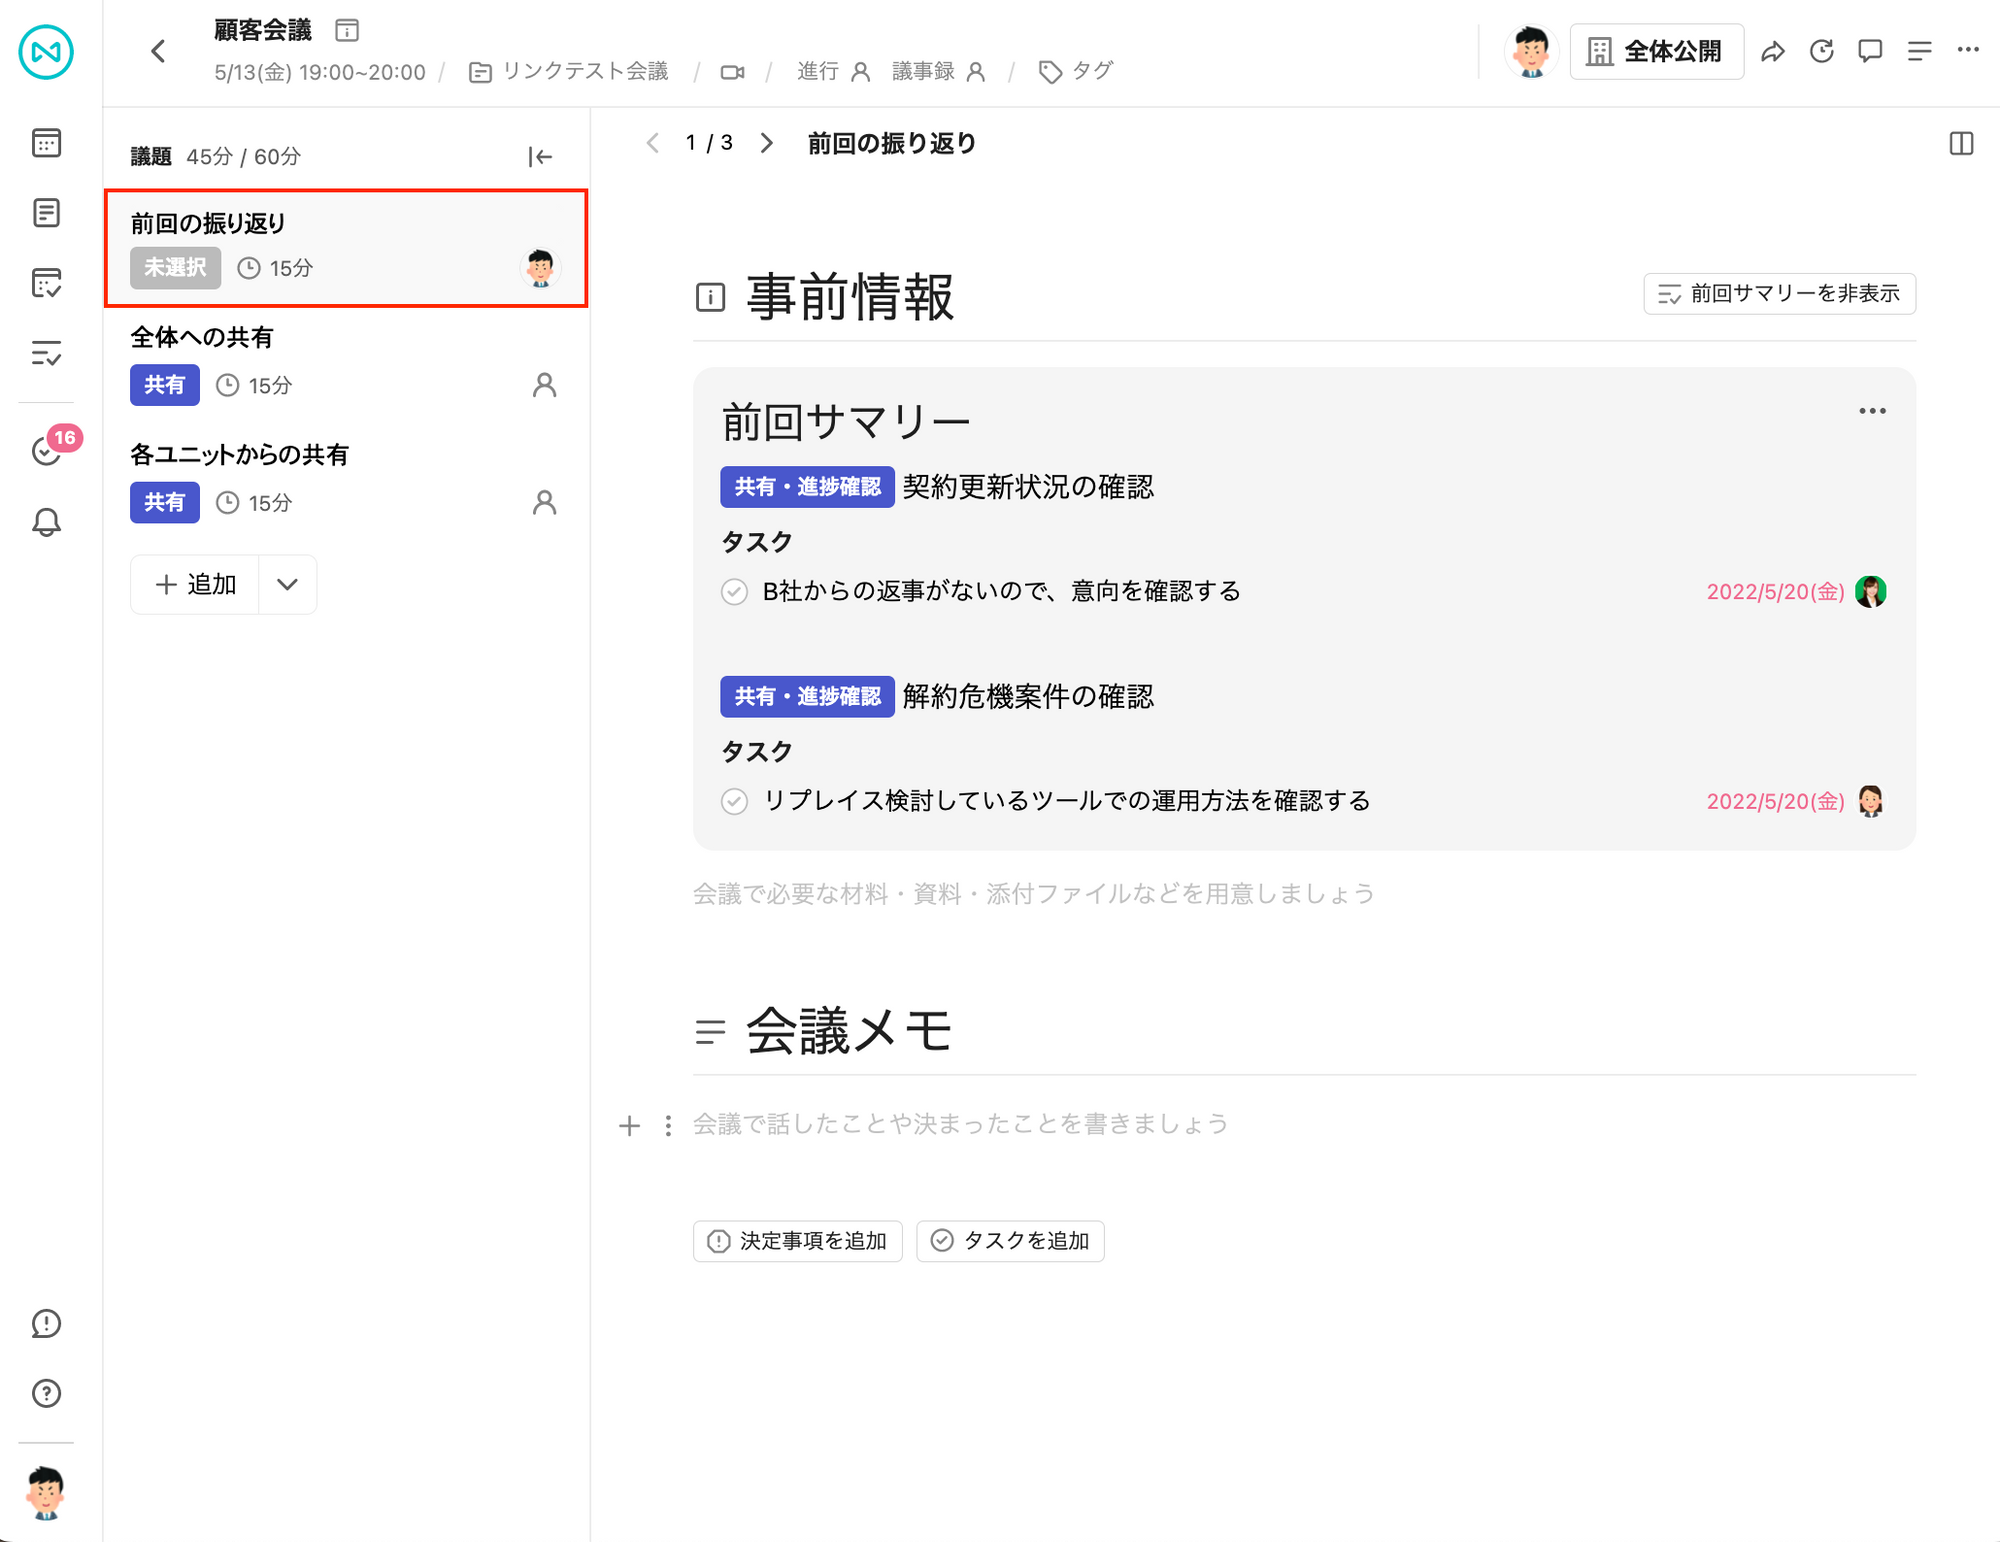This screenshot has width=2000, height=1542.
Task: Check off the B社からの返事 task
Action: pyautogui.click(x=734, y=592)
